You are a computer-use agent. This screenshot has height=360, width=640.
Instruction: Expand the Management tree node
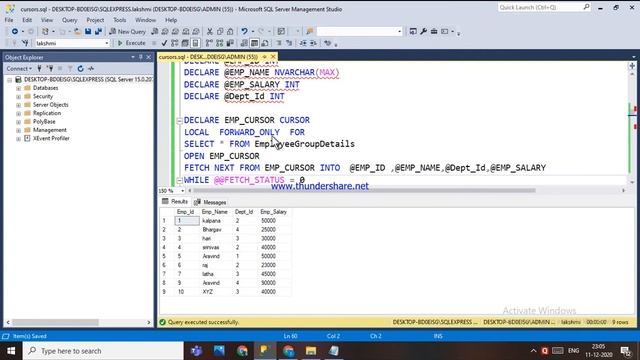(x=18, y=130)
